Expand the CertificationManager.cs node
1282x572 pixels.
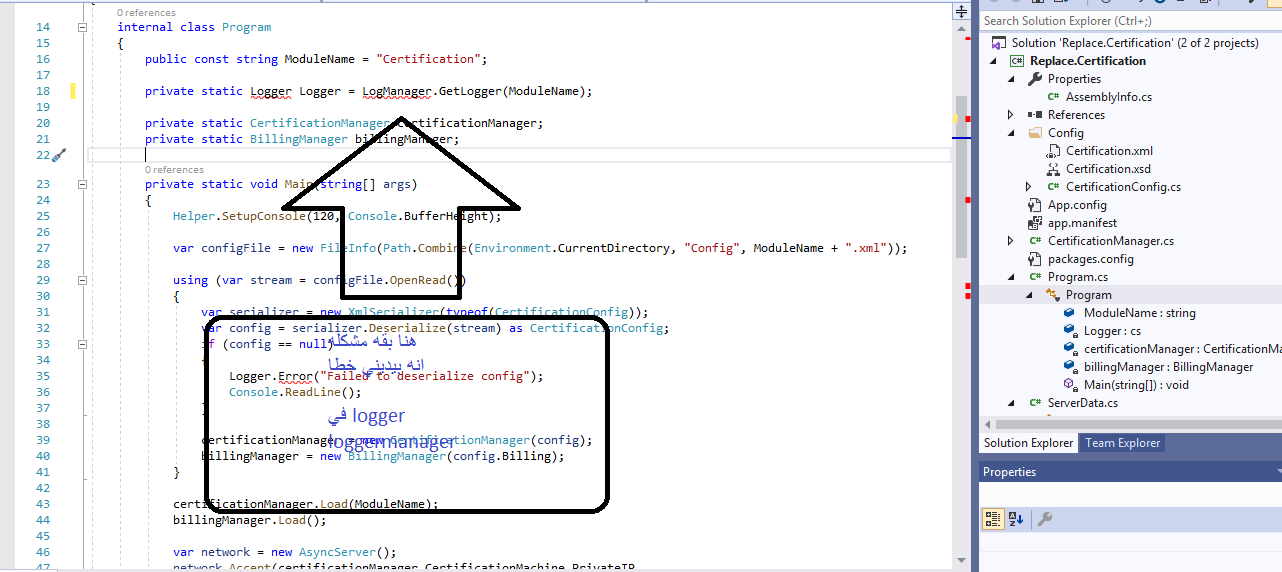click(x=1011, y=241)
